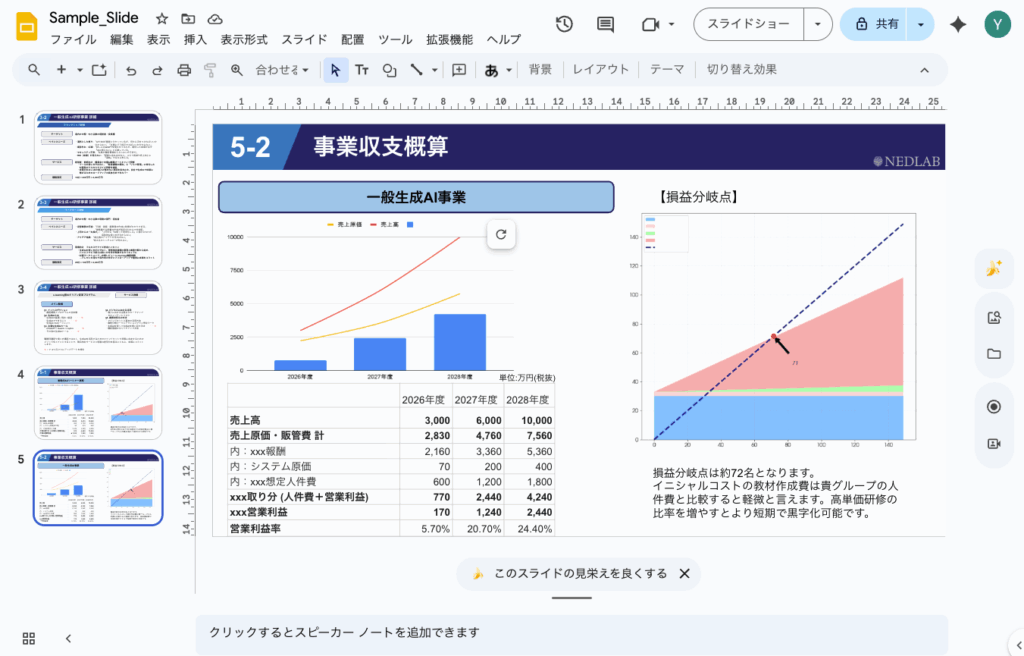Open the 挿入 menu
This screenshot has width=1024, height=656.
coord(196,40)
